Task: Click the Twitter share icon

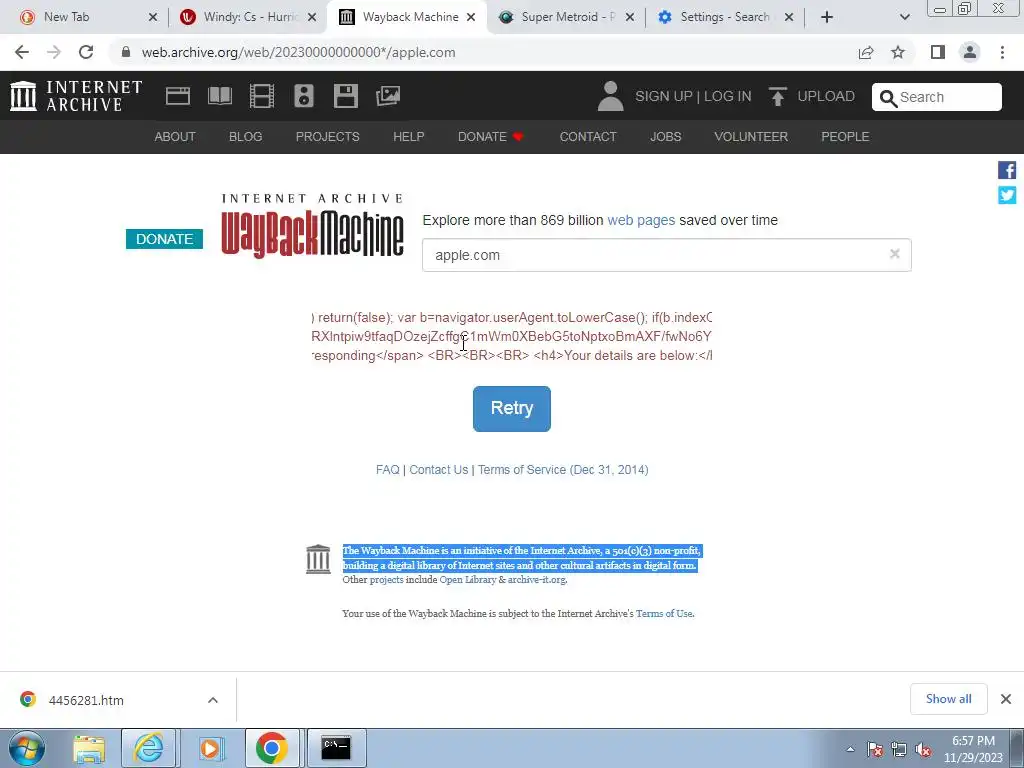Action: (x=1006, y=195)
